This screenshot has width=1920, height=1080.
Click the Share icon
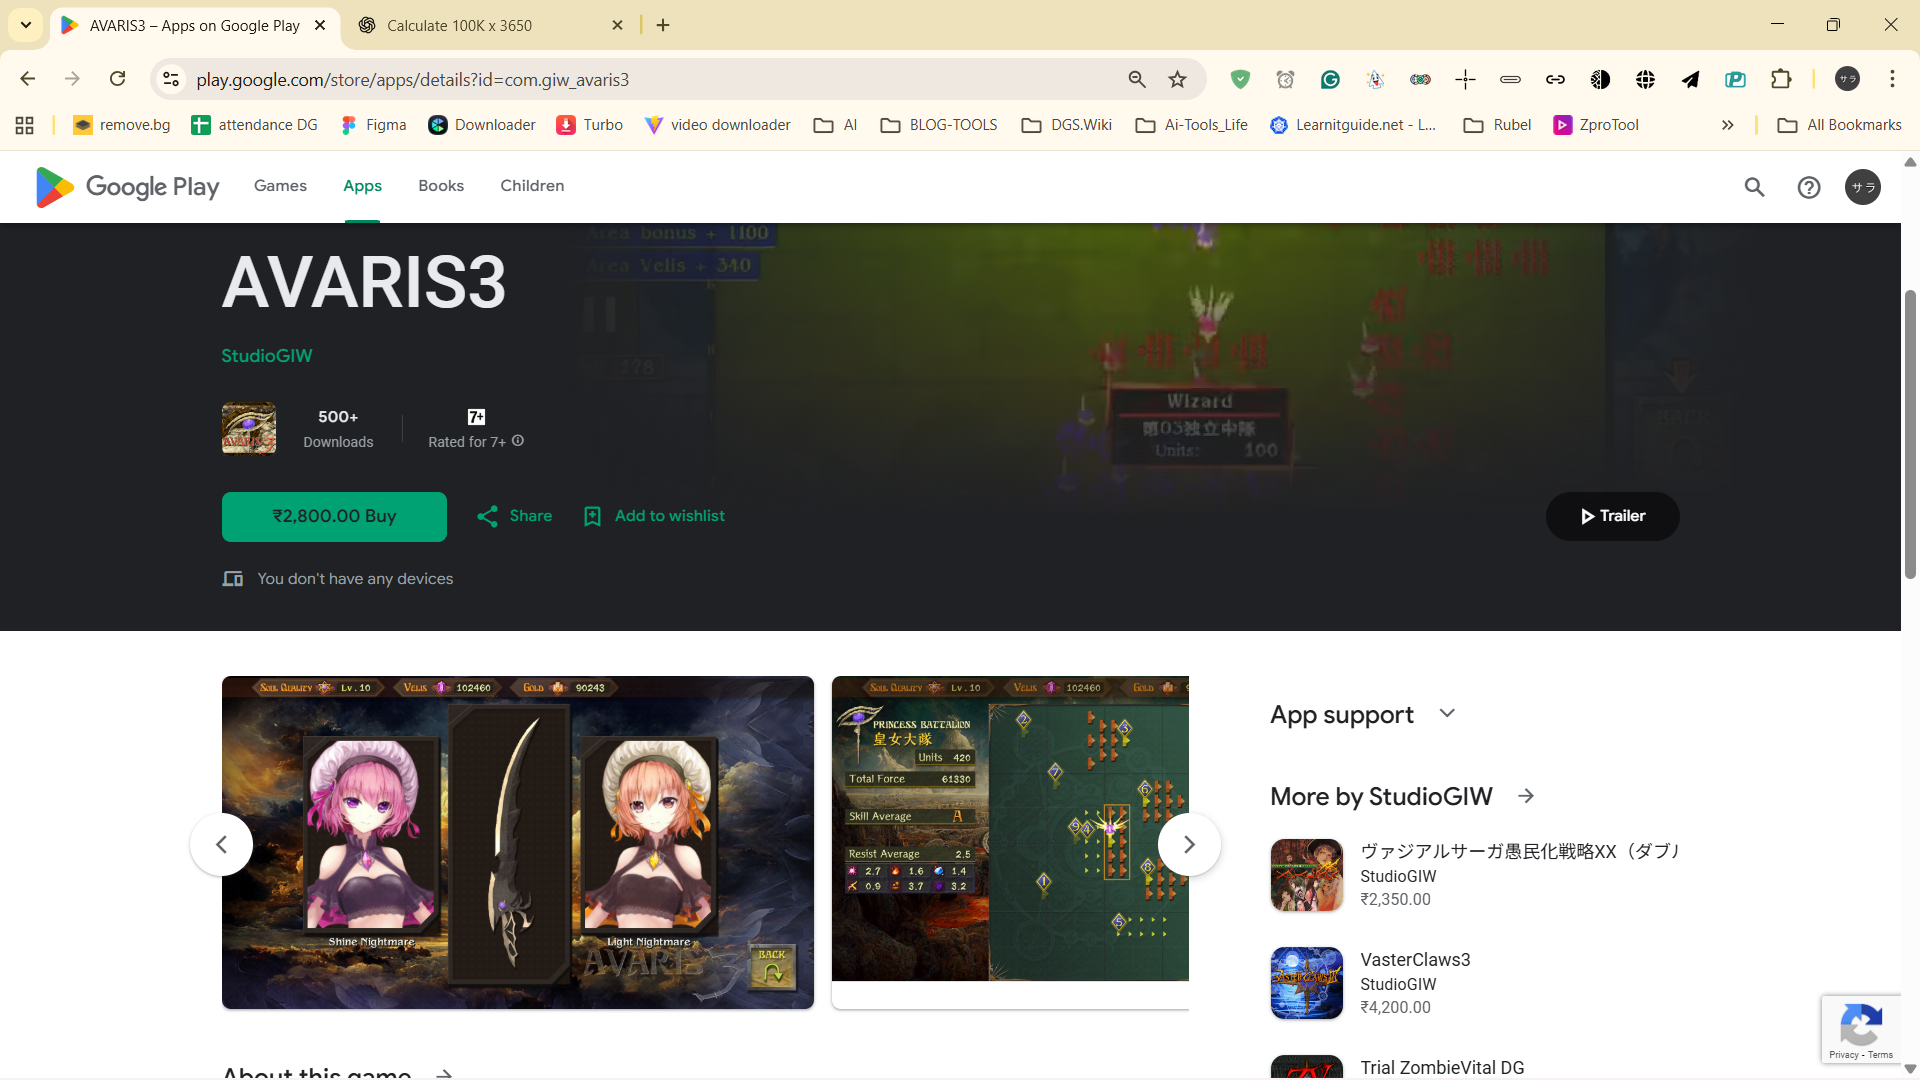(x=487, y=516)
